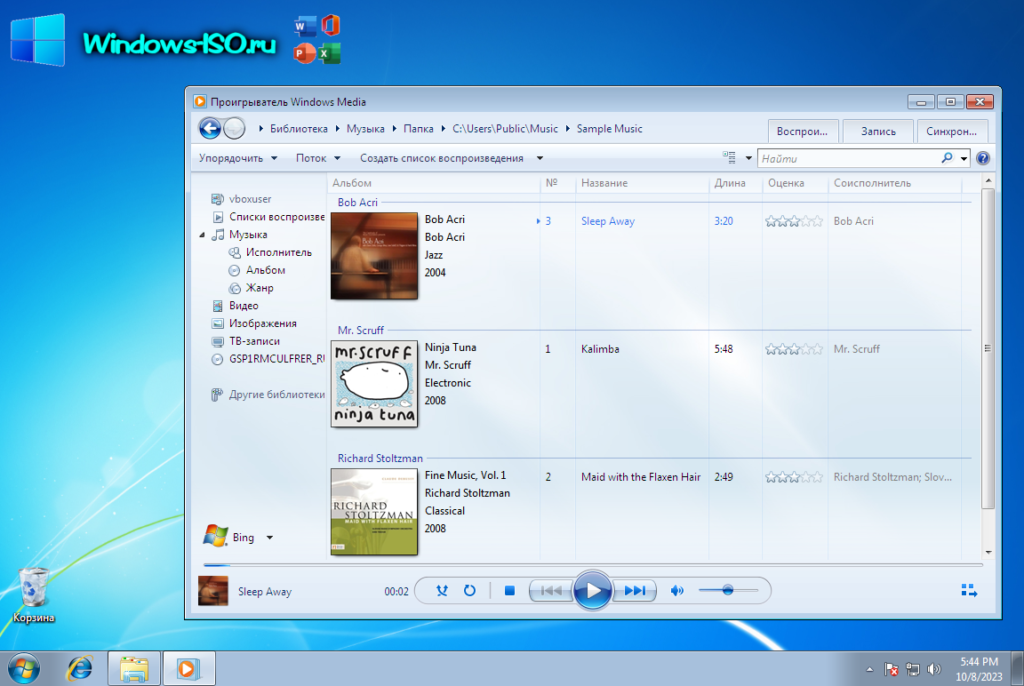Click the search magnifier icon

pos(947,158)
